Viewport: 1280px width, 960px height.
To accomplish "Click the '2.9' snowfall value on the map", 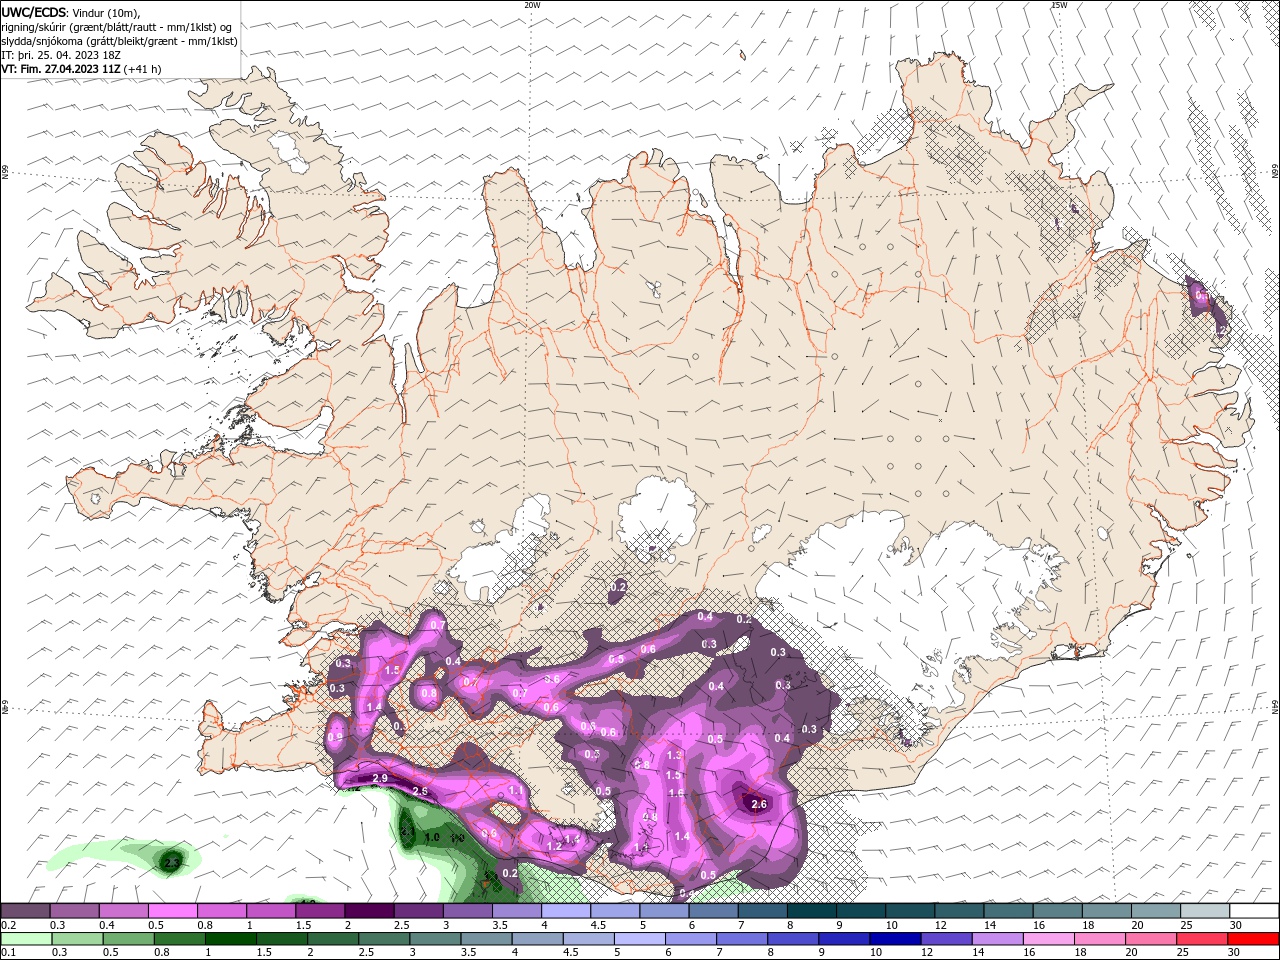I will point(380,778).
